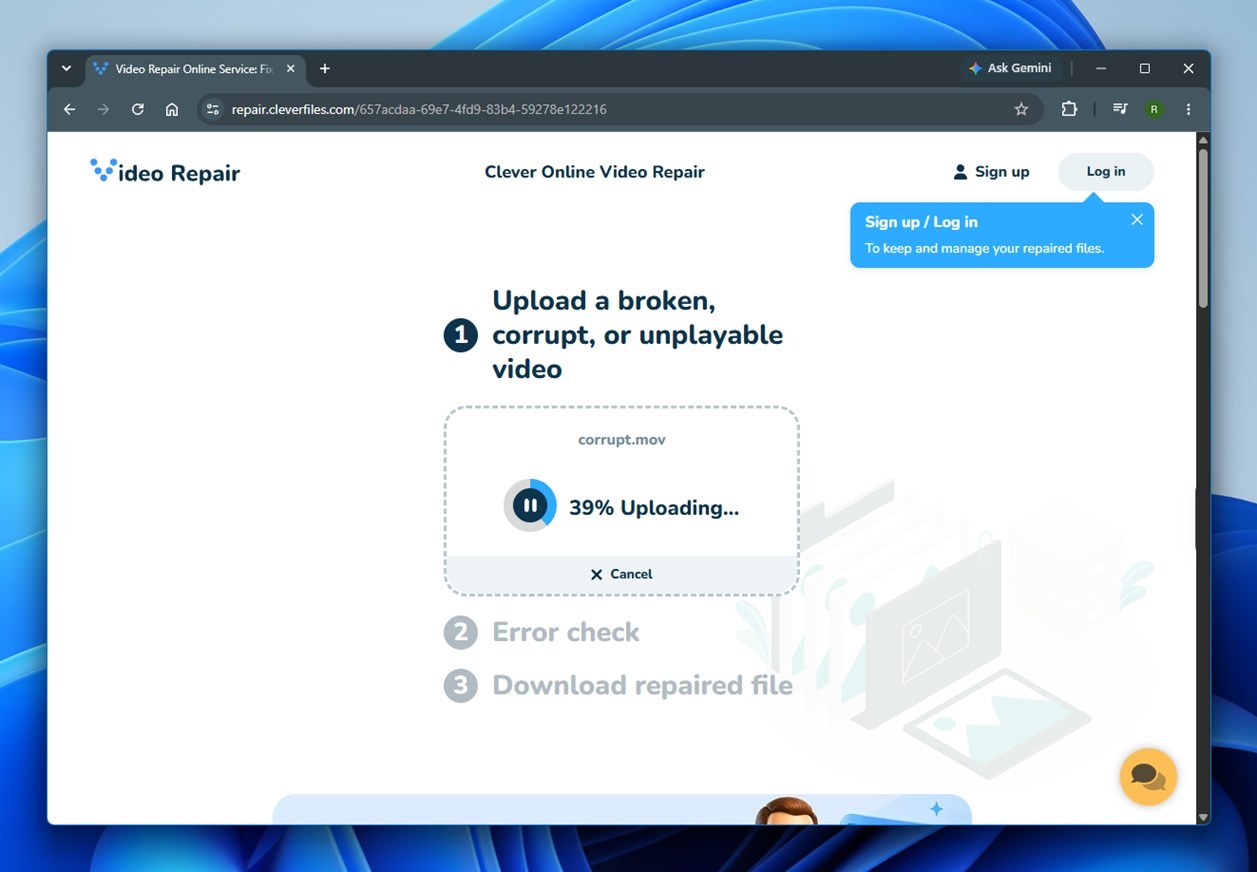The width and height of the screenshot is (1257, 872).
Task: Minimize the Chrome window
Action: (1101, 69)
